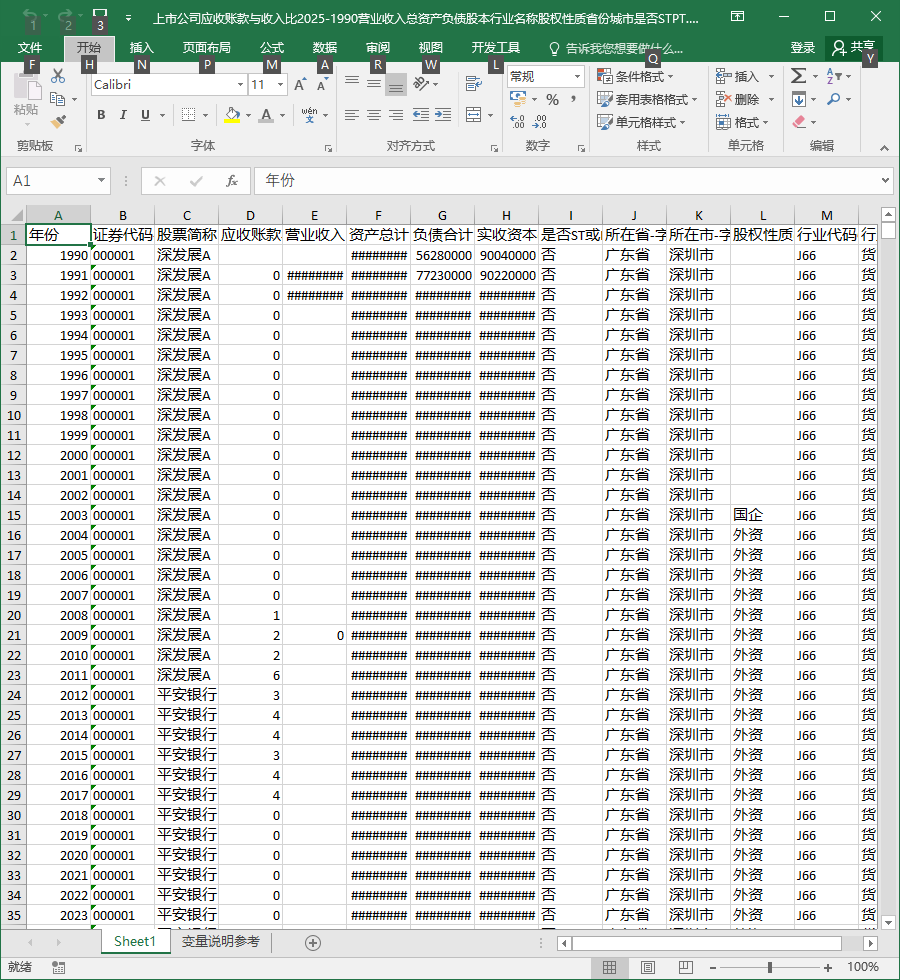Click the new sheet plus button
The width and height of the screenshot is (900, 980).
[313, 942]
